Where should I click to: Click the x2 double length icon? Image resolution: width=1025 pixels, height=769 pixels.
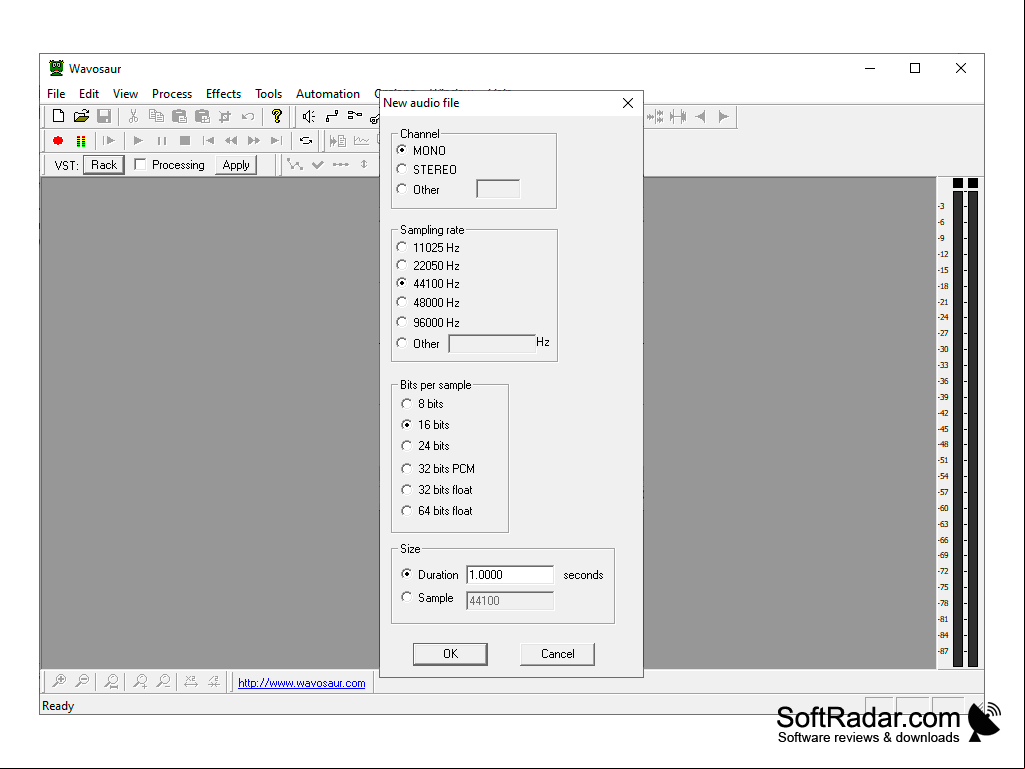191,681
